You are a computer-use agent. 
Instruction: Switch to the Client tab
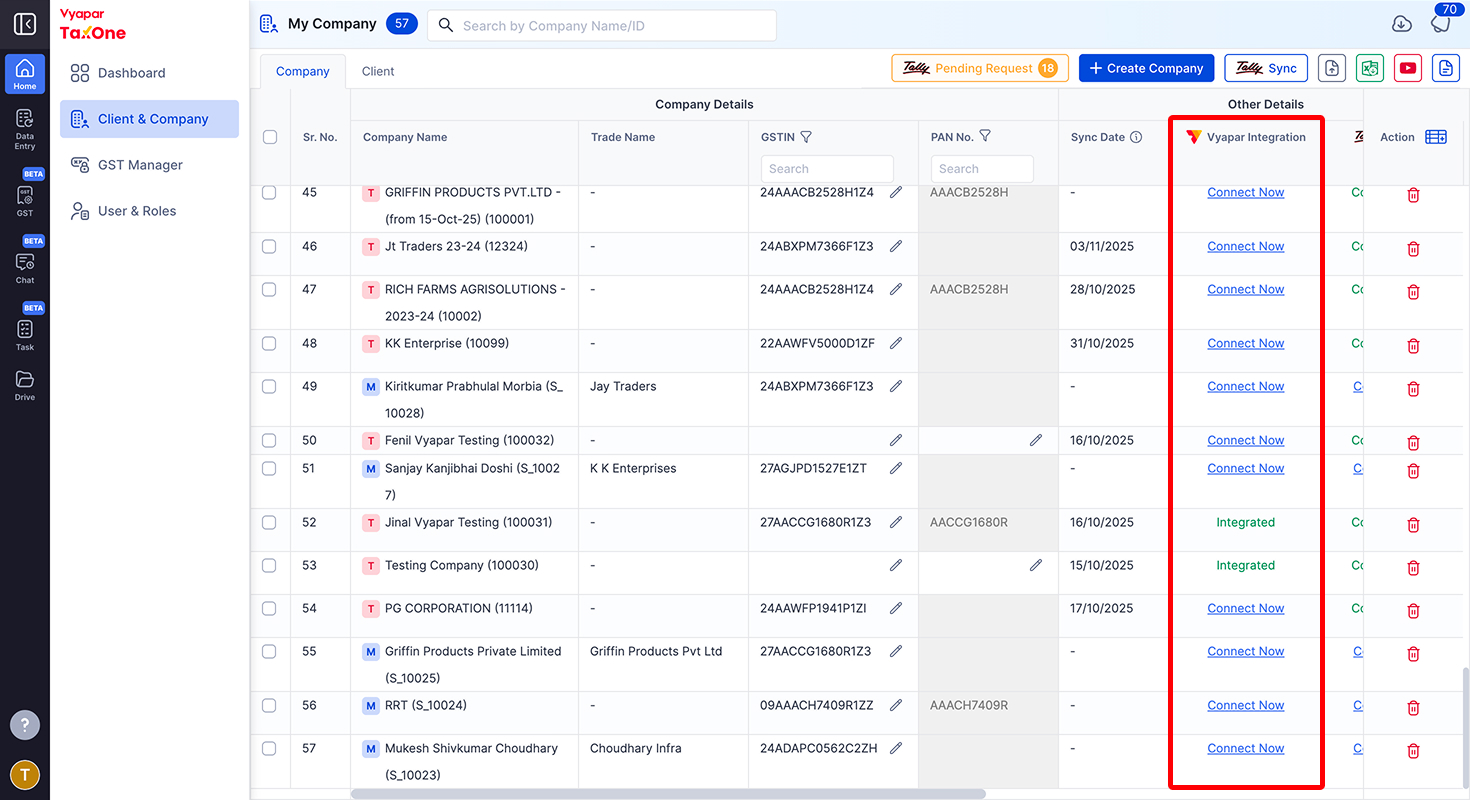click(x=378, y=71)
